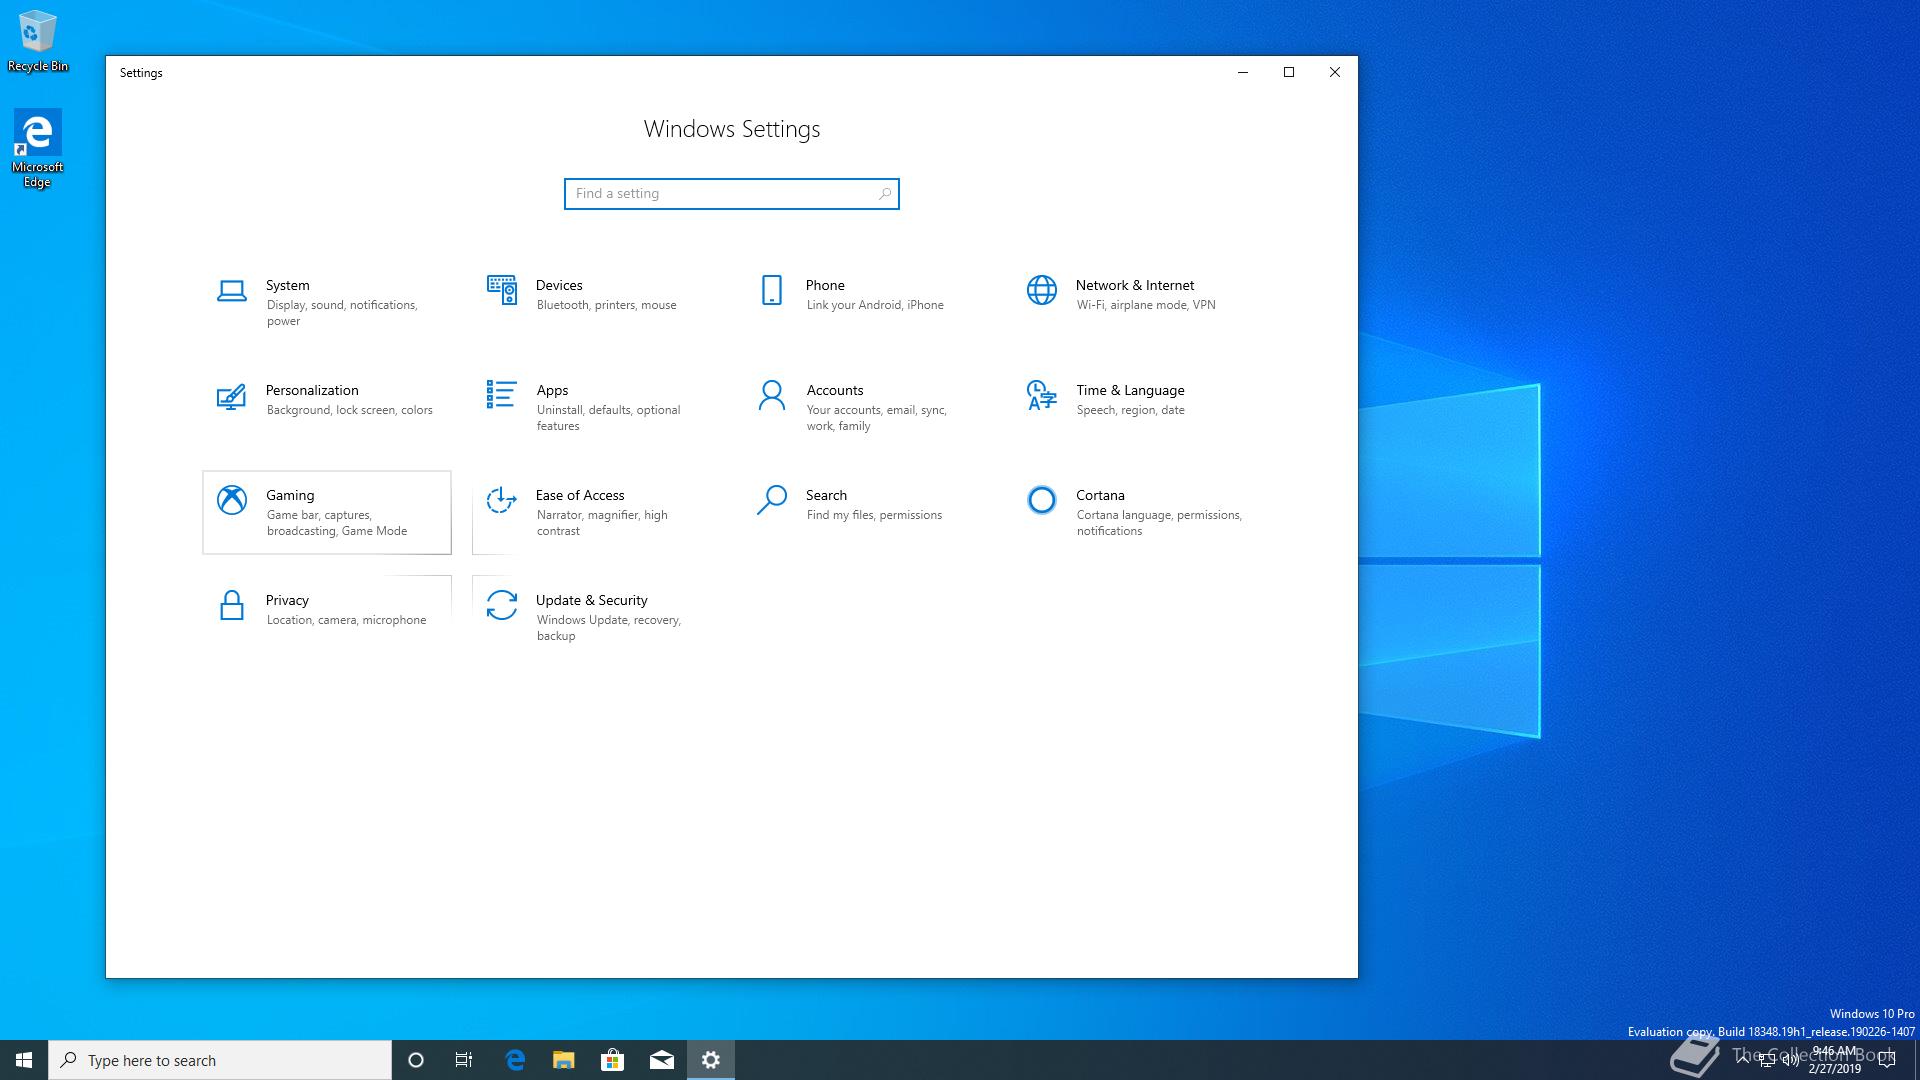Open the Accounts person icon
Image resolution: width=1920 pixels, height=1080 pixels.
(772, 396)
